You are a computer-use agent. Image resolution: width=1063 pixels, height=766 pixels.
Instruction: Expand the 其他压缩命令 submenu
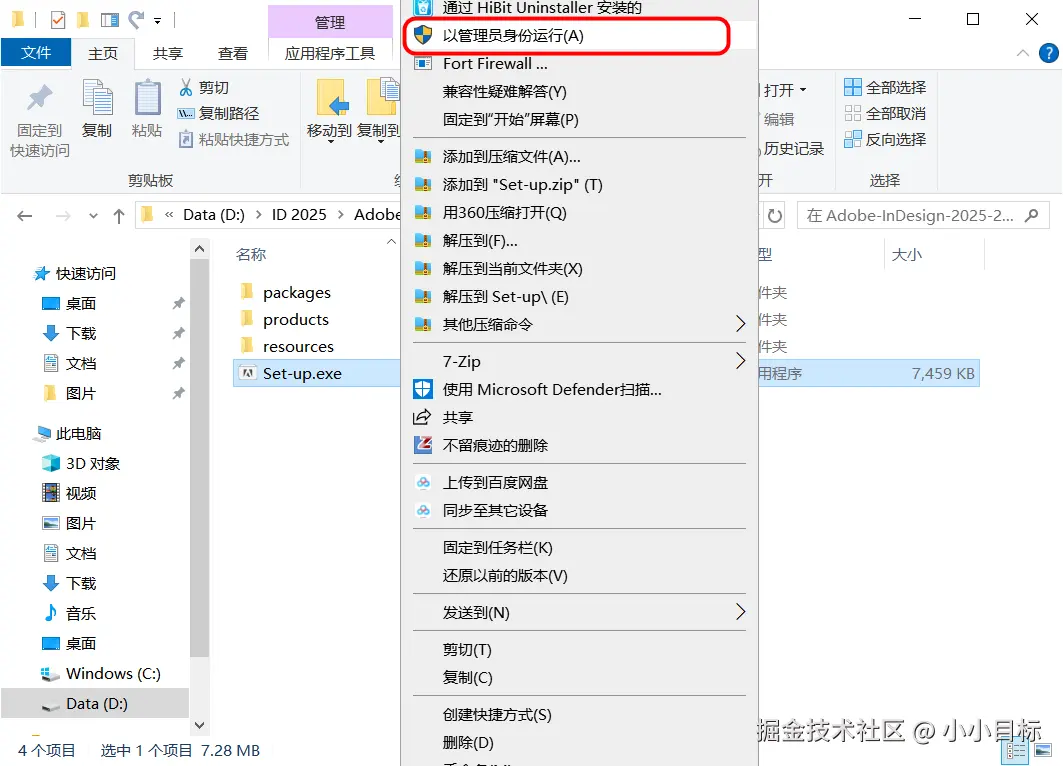pyautogui.click(x=579, y=325)
